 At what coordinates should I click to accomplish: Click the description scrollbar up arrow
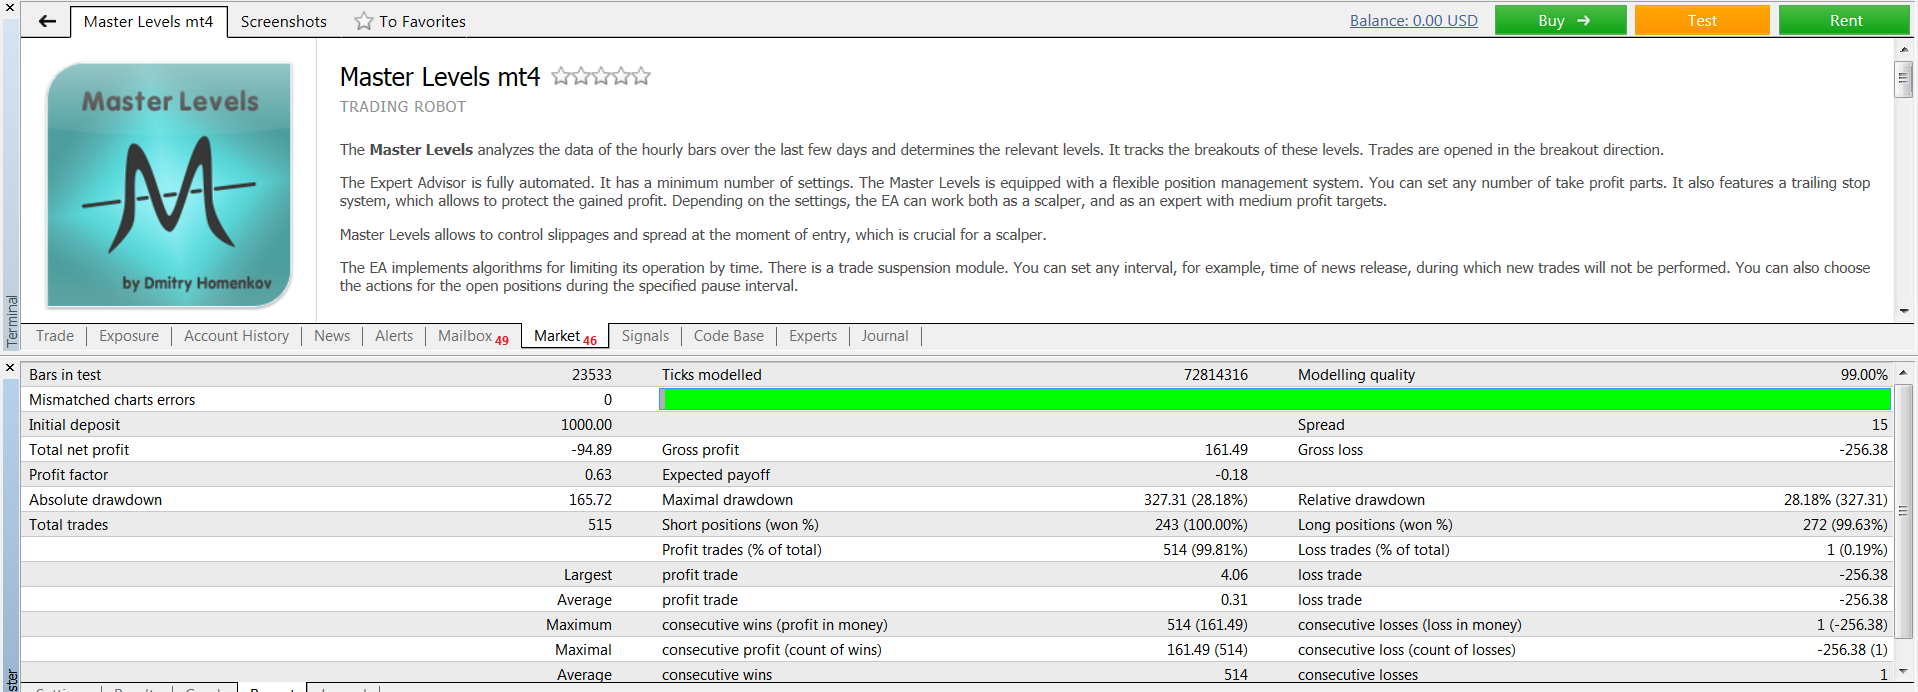tap(1903, 50)
